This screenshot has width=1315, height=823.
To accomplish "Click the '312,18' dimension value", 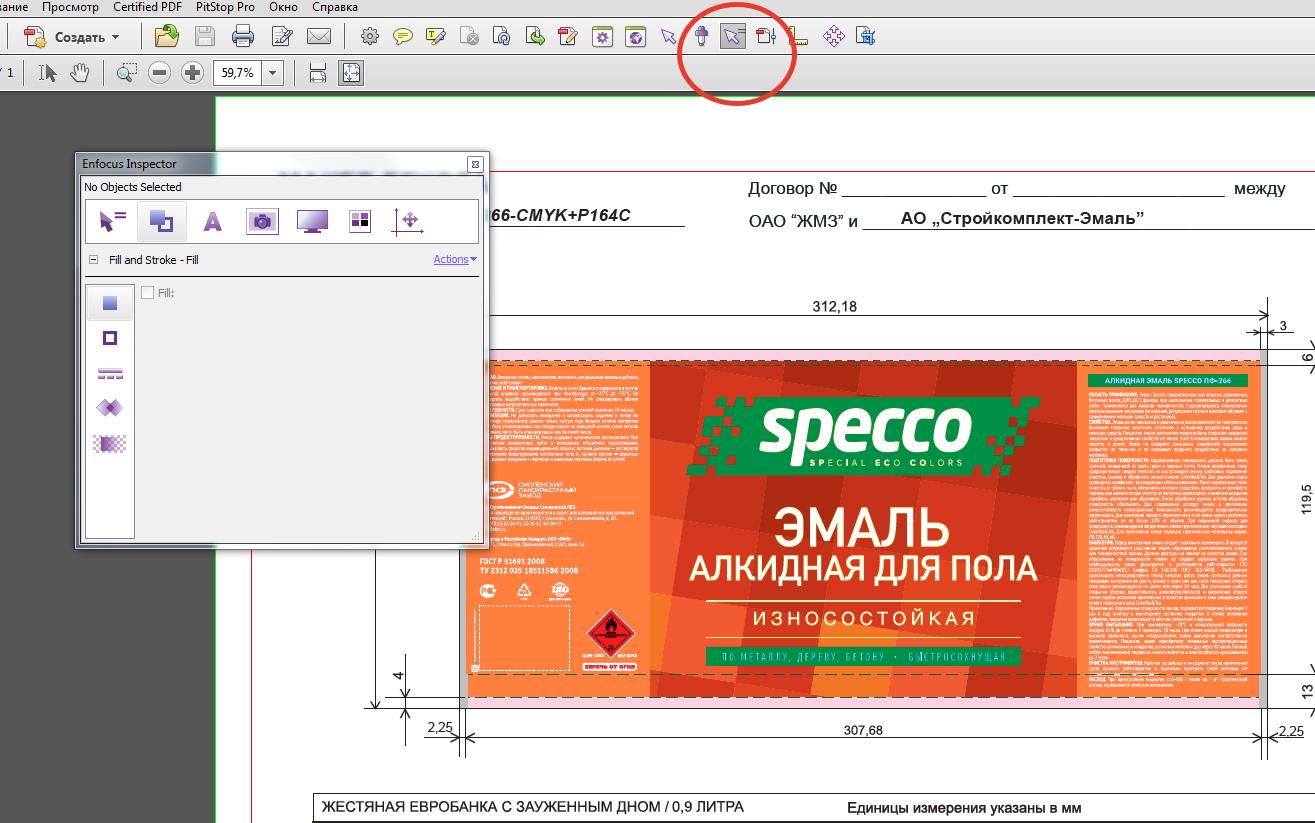I will (x=835, y=307).
